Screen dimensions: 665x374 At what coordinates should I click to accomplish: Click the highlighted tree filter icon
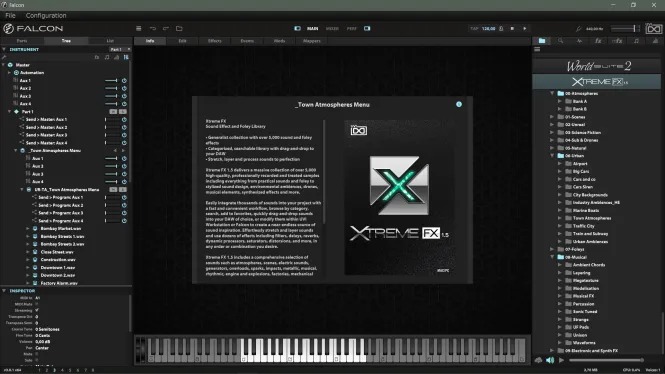[126, 57]
